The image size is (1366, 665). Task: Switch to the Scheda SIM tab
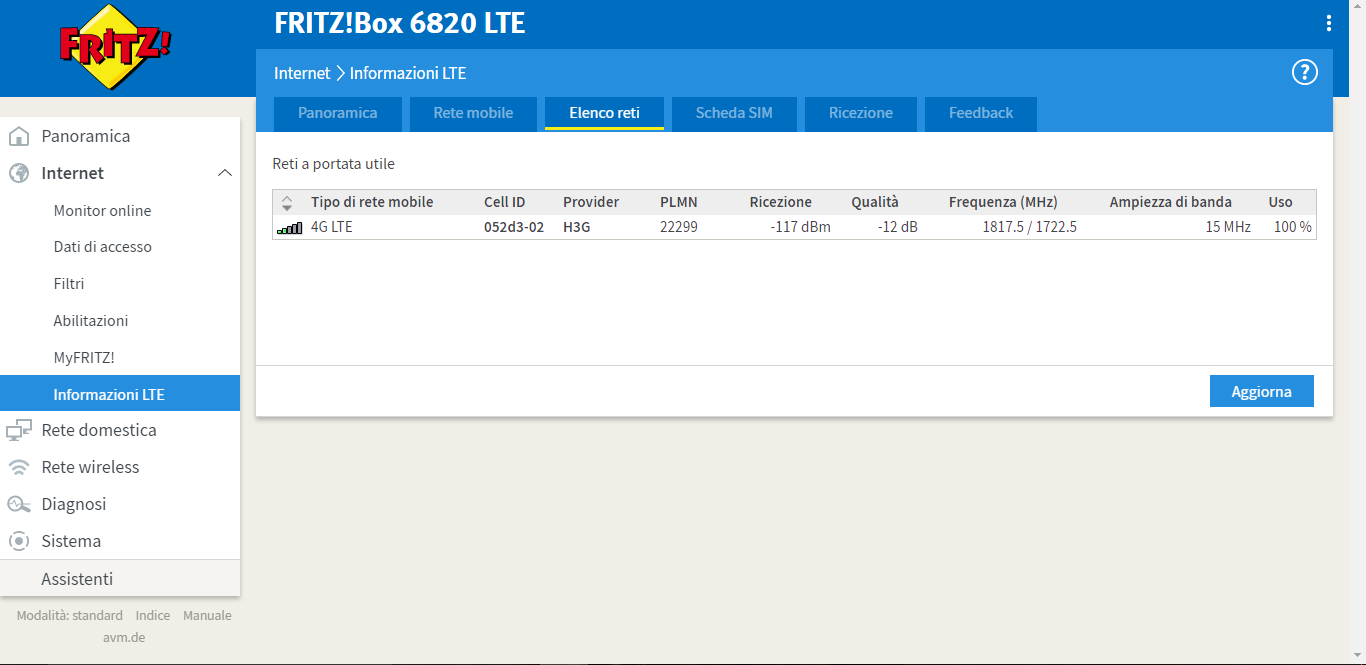tap(734, 113)
